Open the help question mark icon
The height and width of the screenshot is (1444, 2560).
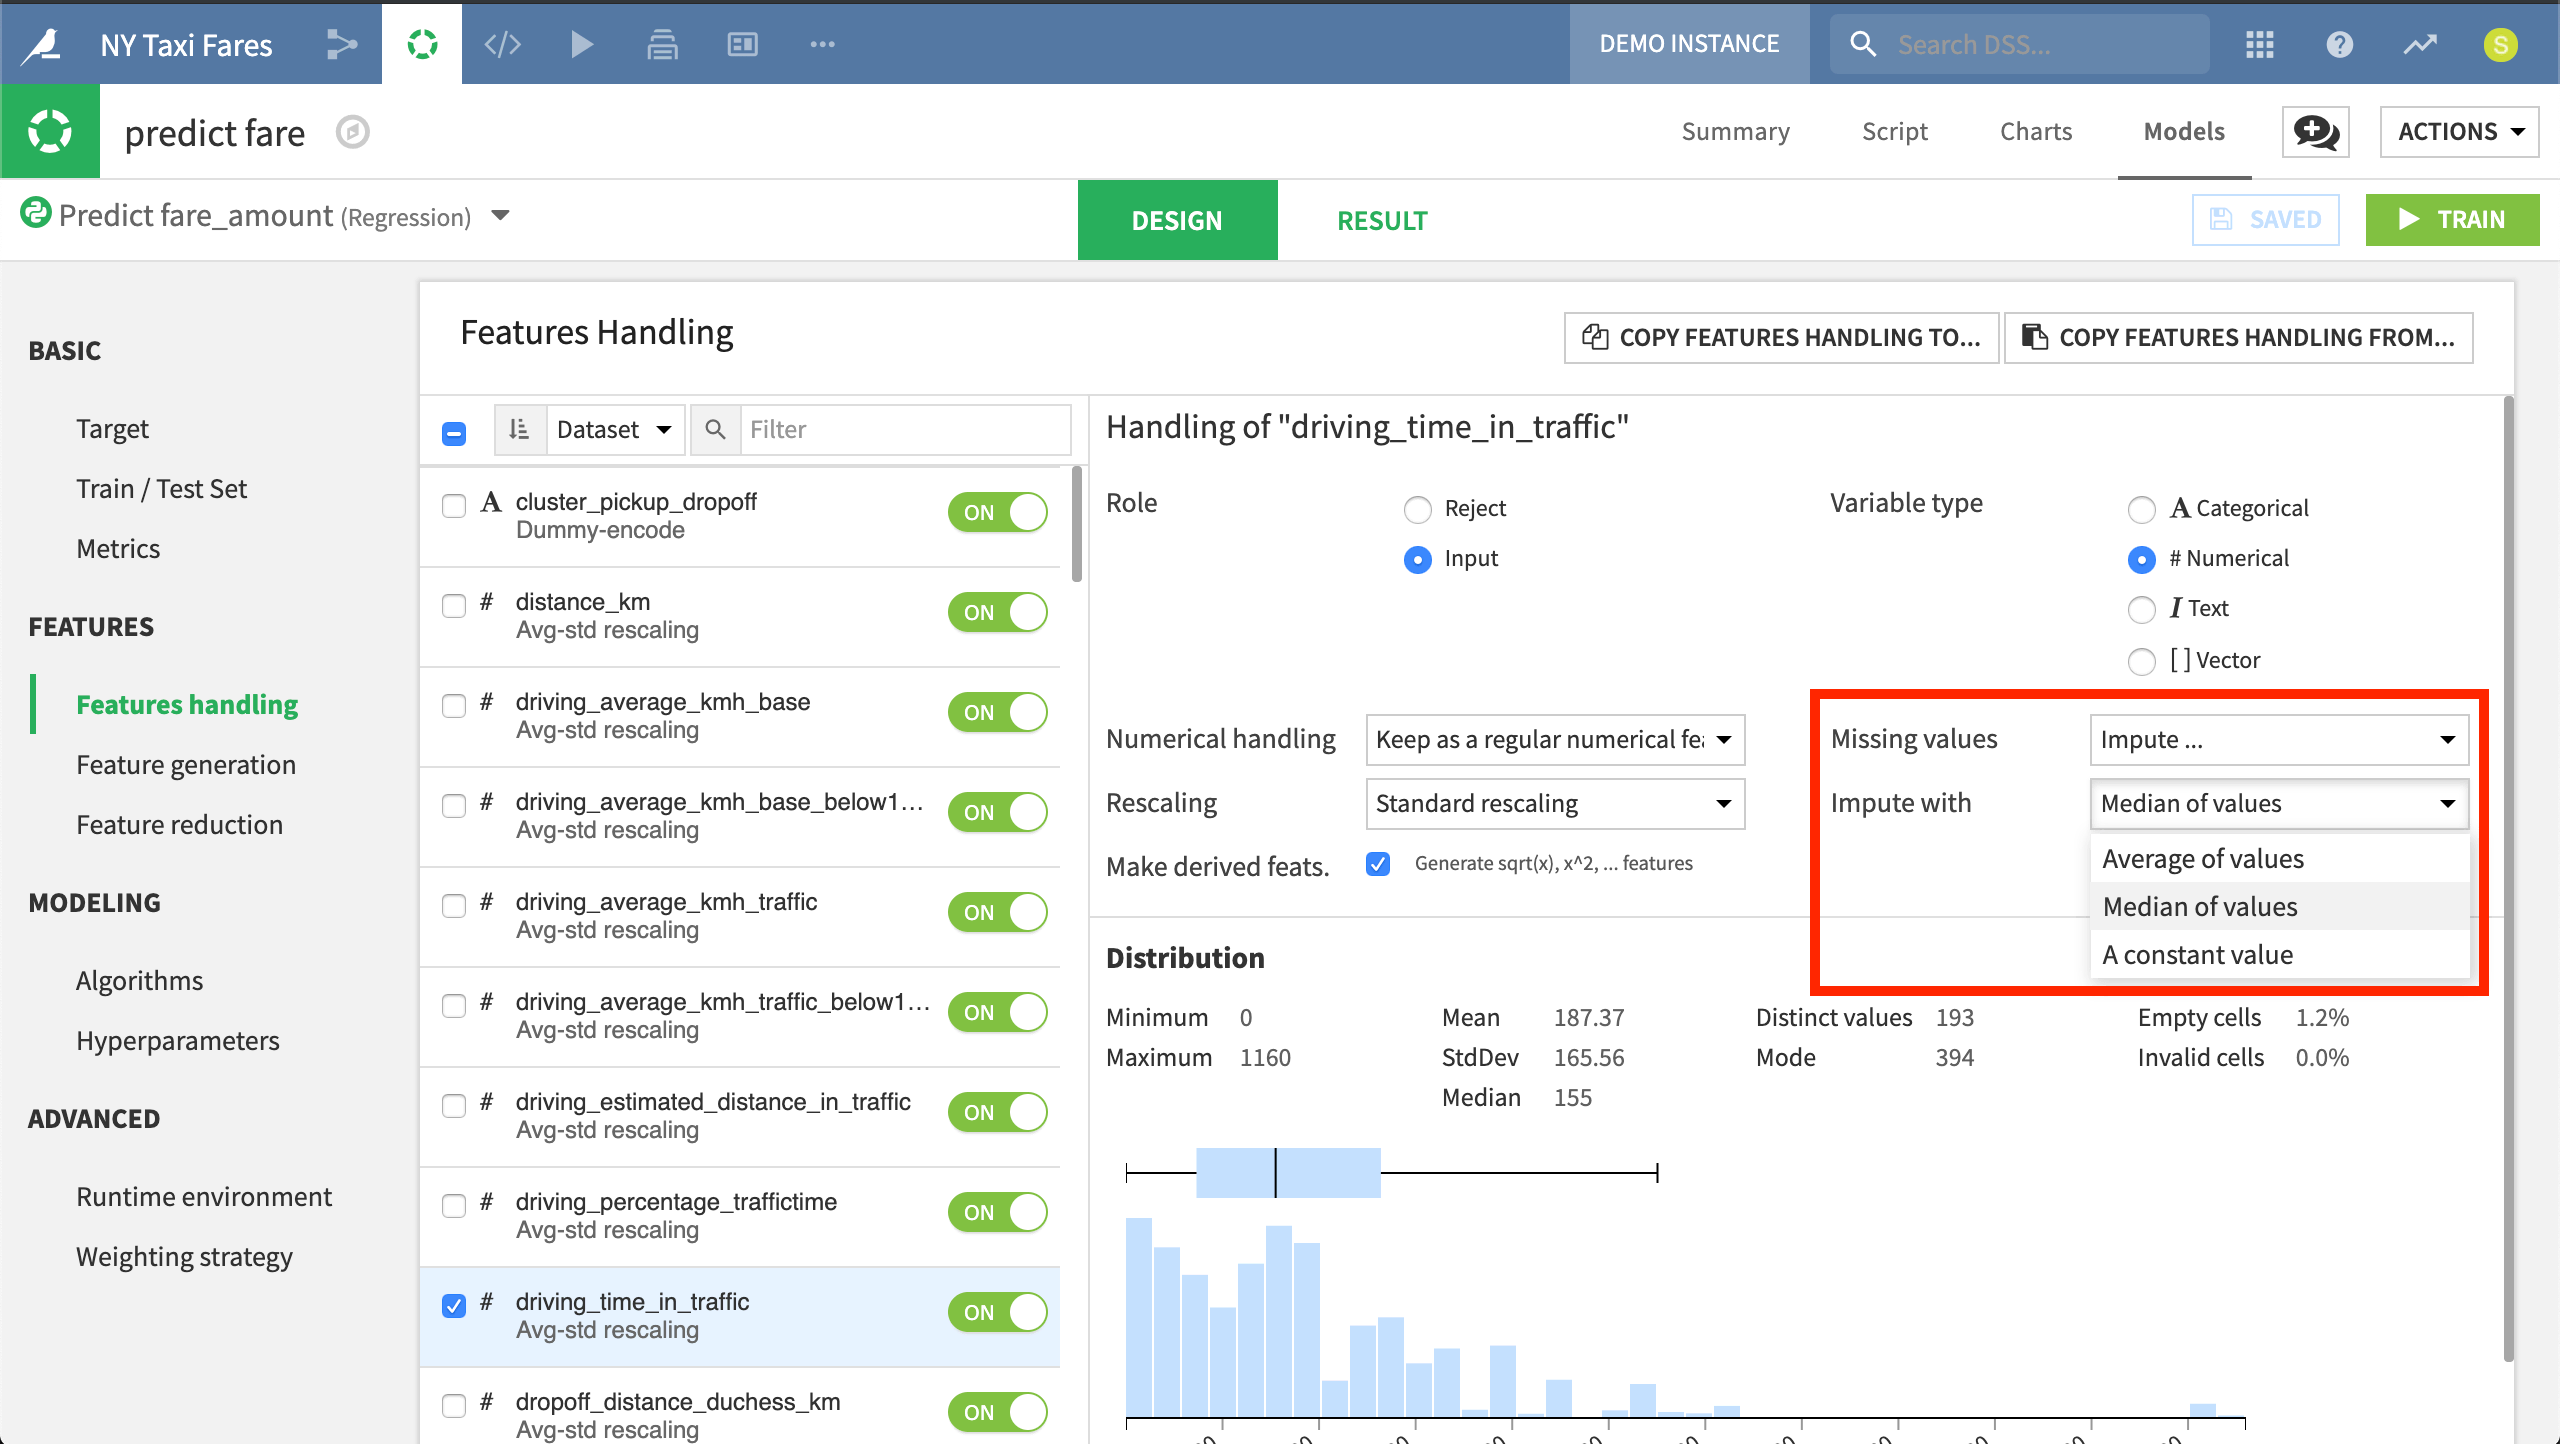pyautogui.click(x=2340, y=44)
